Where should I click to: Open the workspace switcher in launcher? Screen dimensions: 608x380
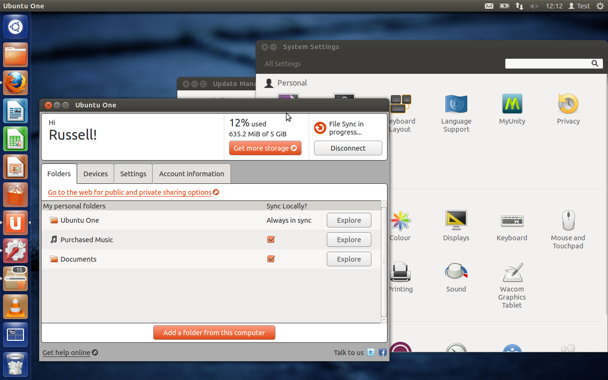[16, 334]
